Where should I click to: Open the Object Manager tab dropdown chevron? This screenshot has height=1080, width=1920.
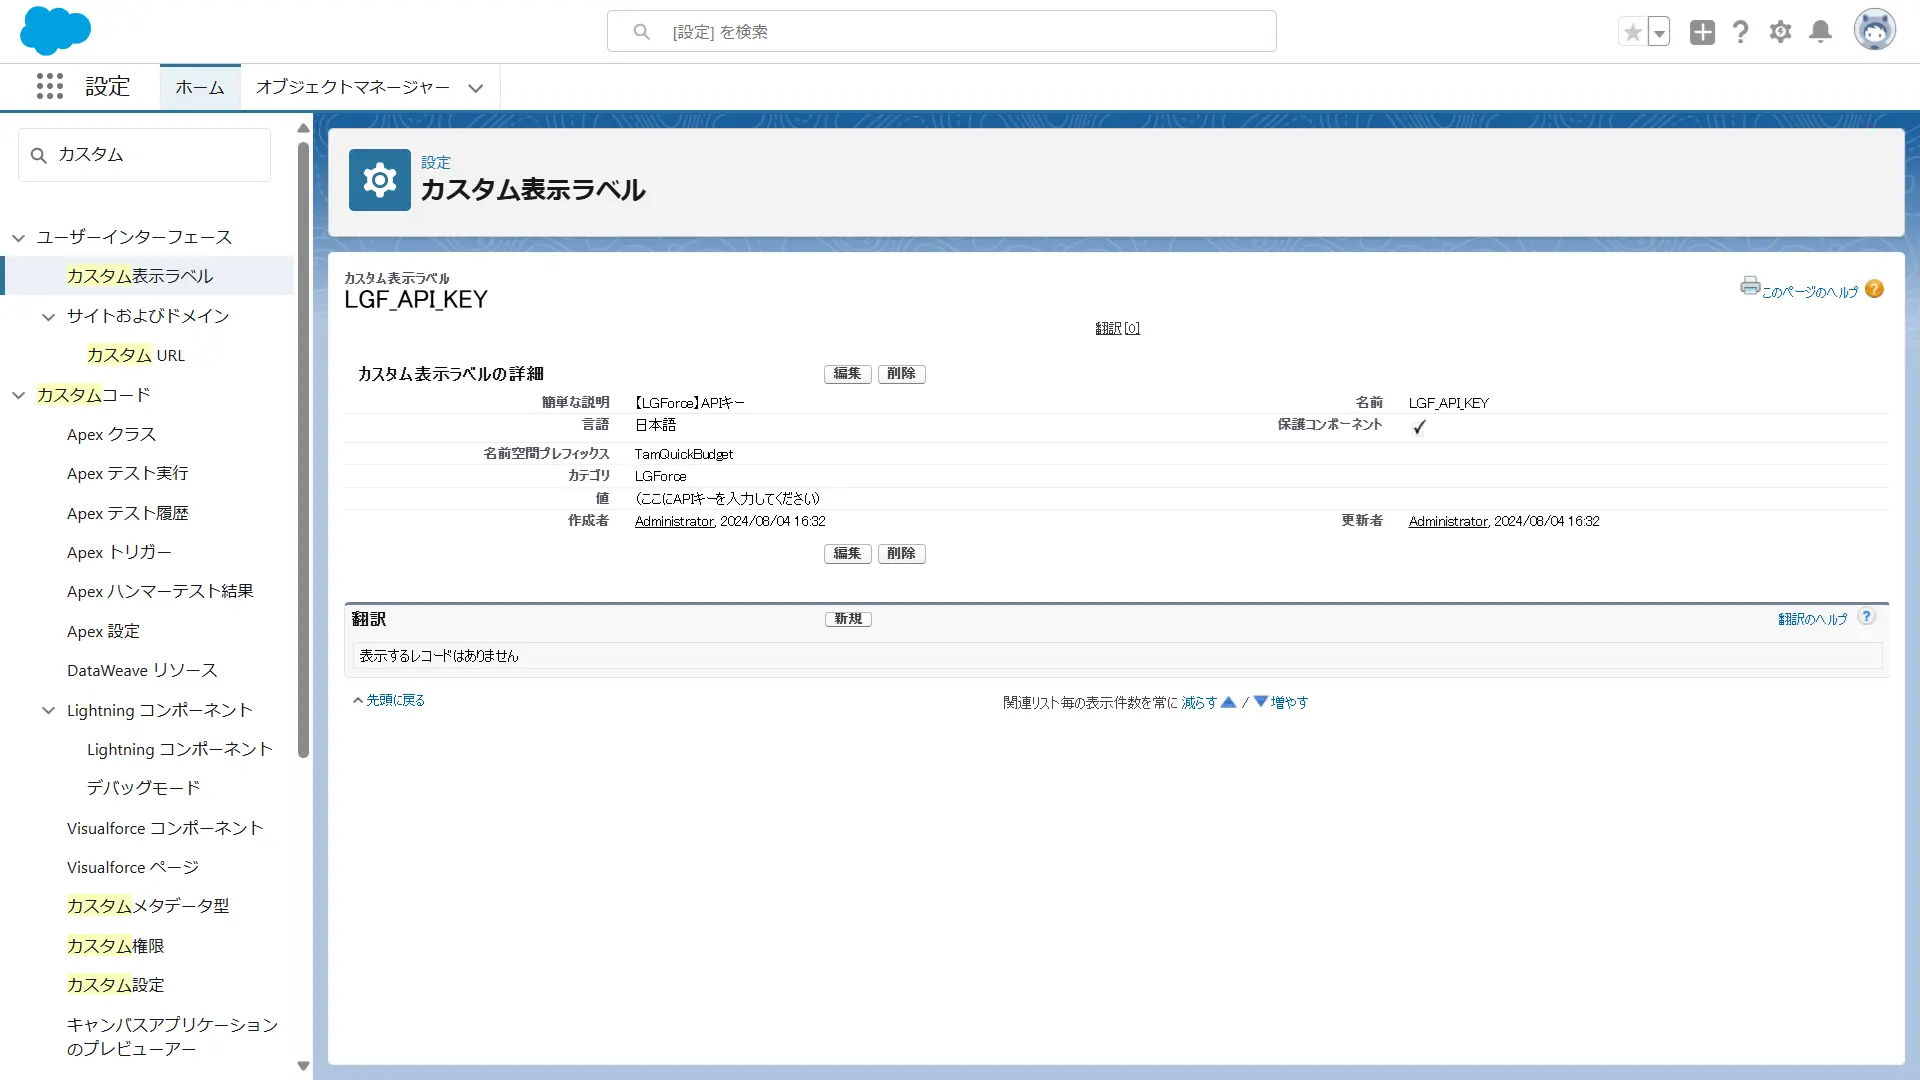tap(476, 88)
